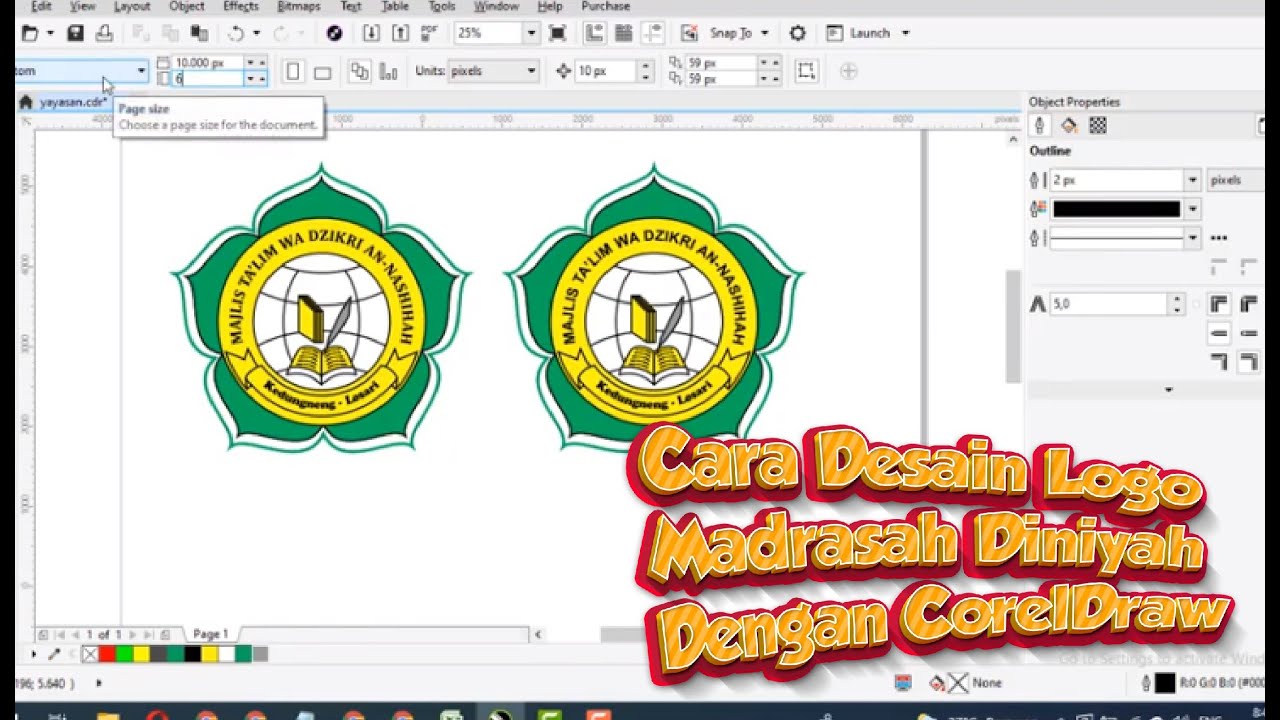Screen dimensions: 1280x720
Task: Click the vertical scrollbar of drawing window
Action: (x=1013, y=325)
